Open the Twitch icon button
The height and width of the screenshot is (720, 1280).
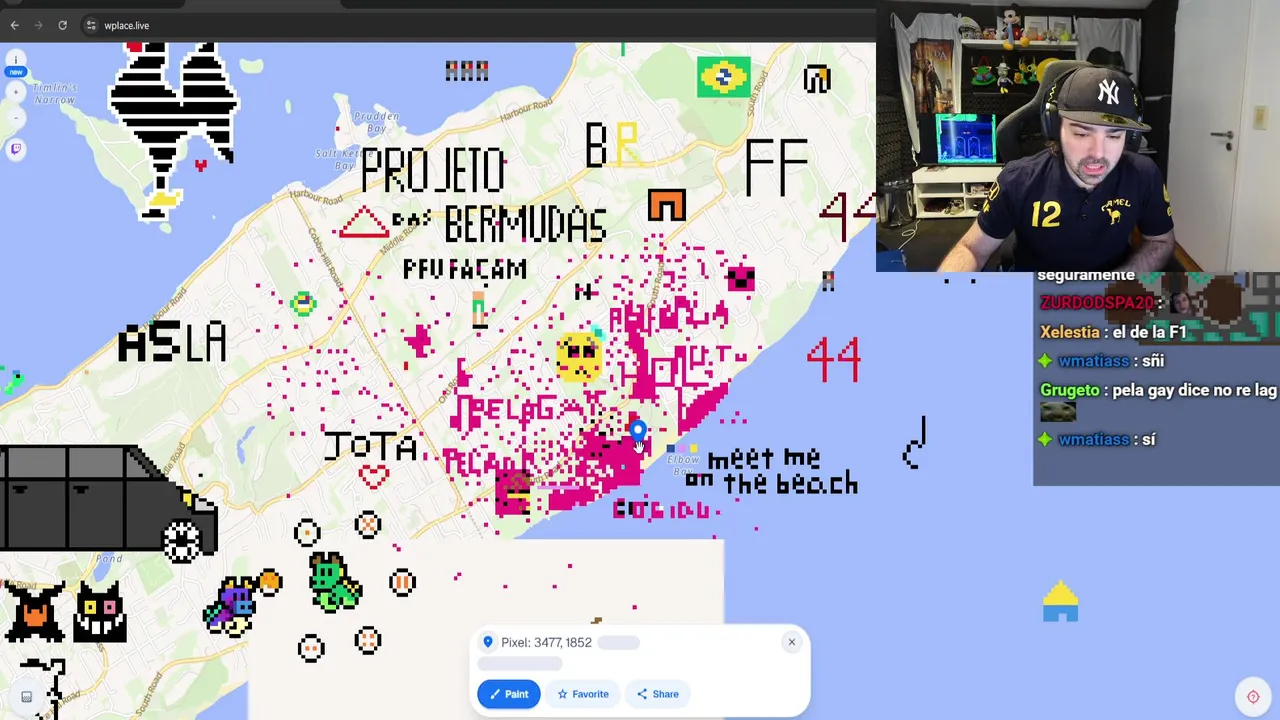(16, 149)
